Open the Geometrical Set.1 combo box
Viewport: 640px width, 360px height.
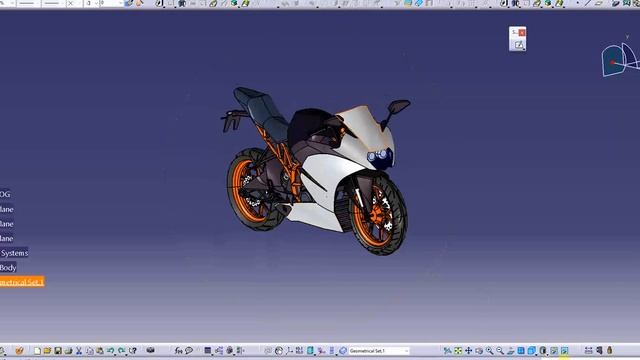[x=379, y=351]
